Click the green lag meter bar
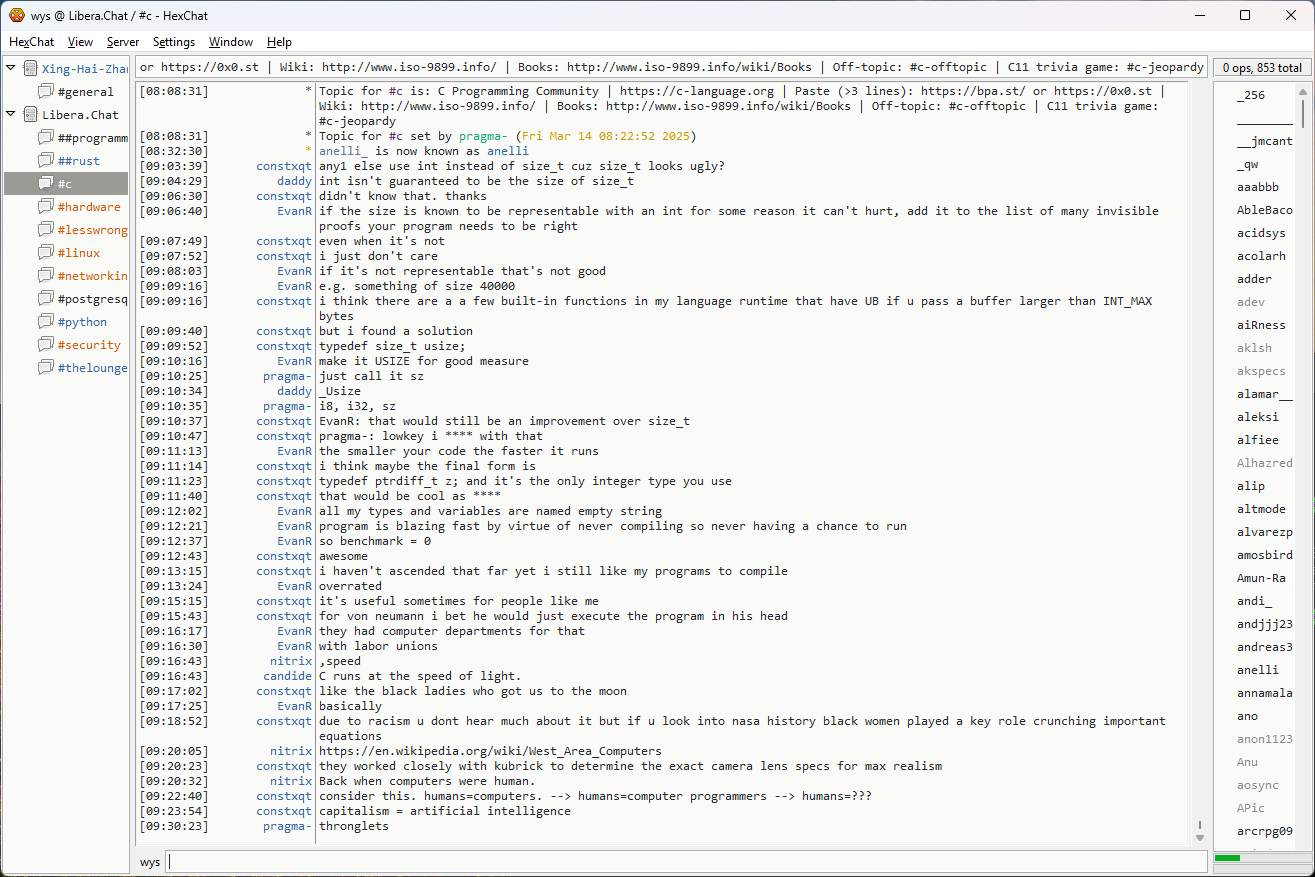Screen dimensions: 1315x877 pos(1226,858)
